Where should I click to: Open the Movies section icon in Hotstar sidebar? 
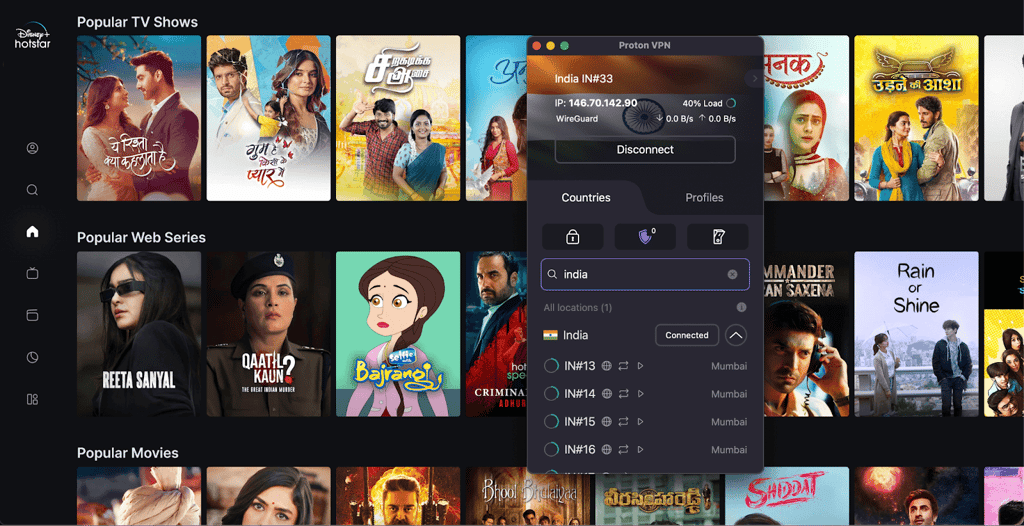32,315
